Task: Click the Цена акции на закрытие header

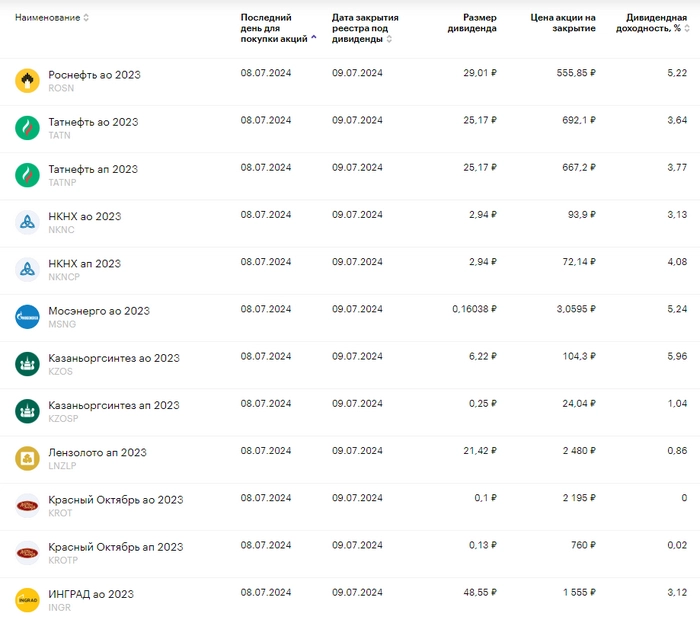Action: (562, 23)
